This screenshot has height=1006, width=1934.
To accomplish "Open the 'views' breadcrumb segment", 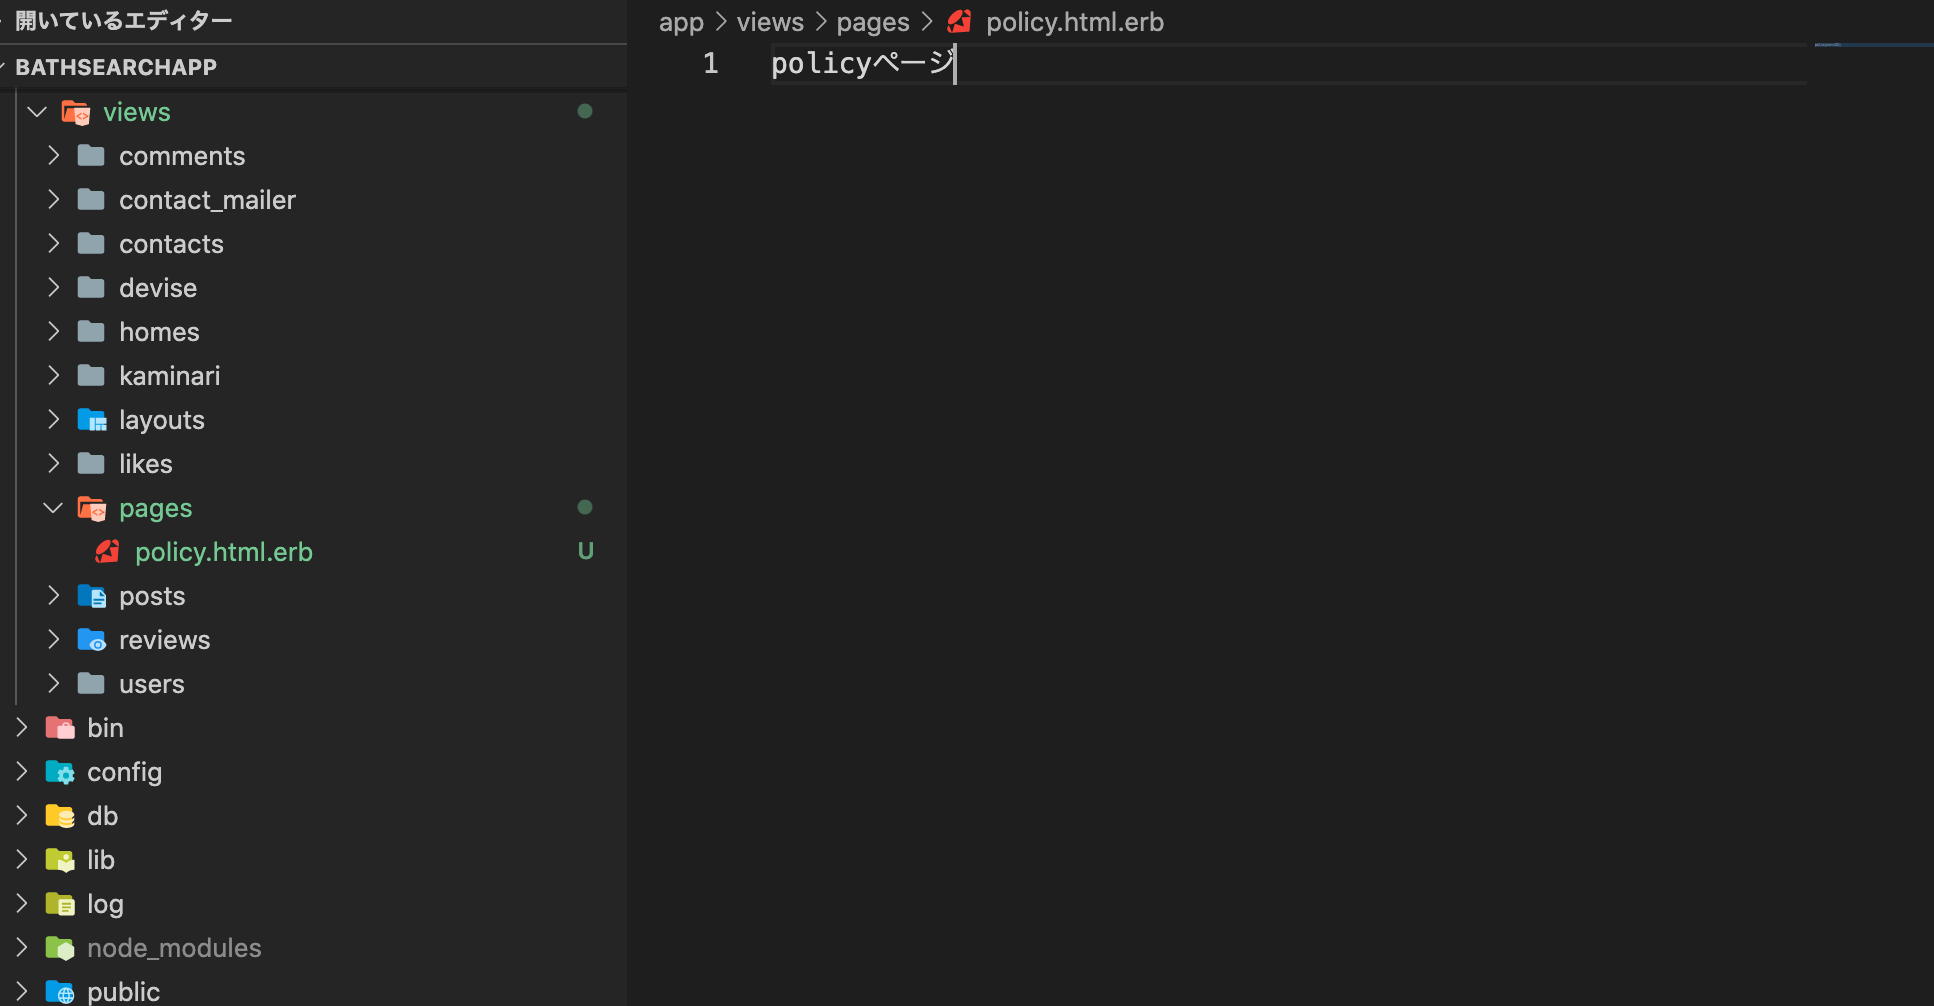I will tap(770, 22).
